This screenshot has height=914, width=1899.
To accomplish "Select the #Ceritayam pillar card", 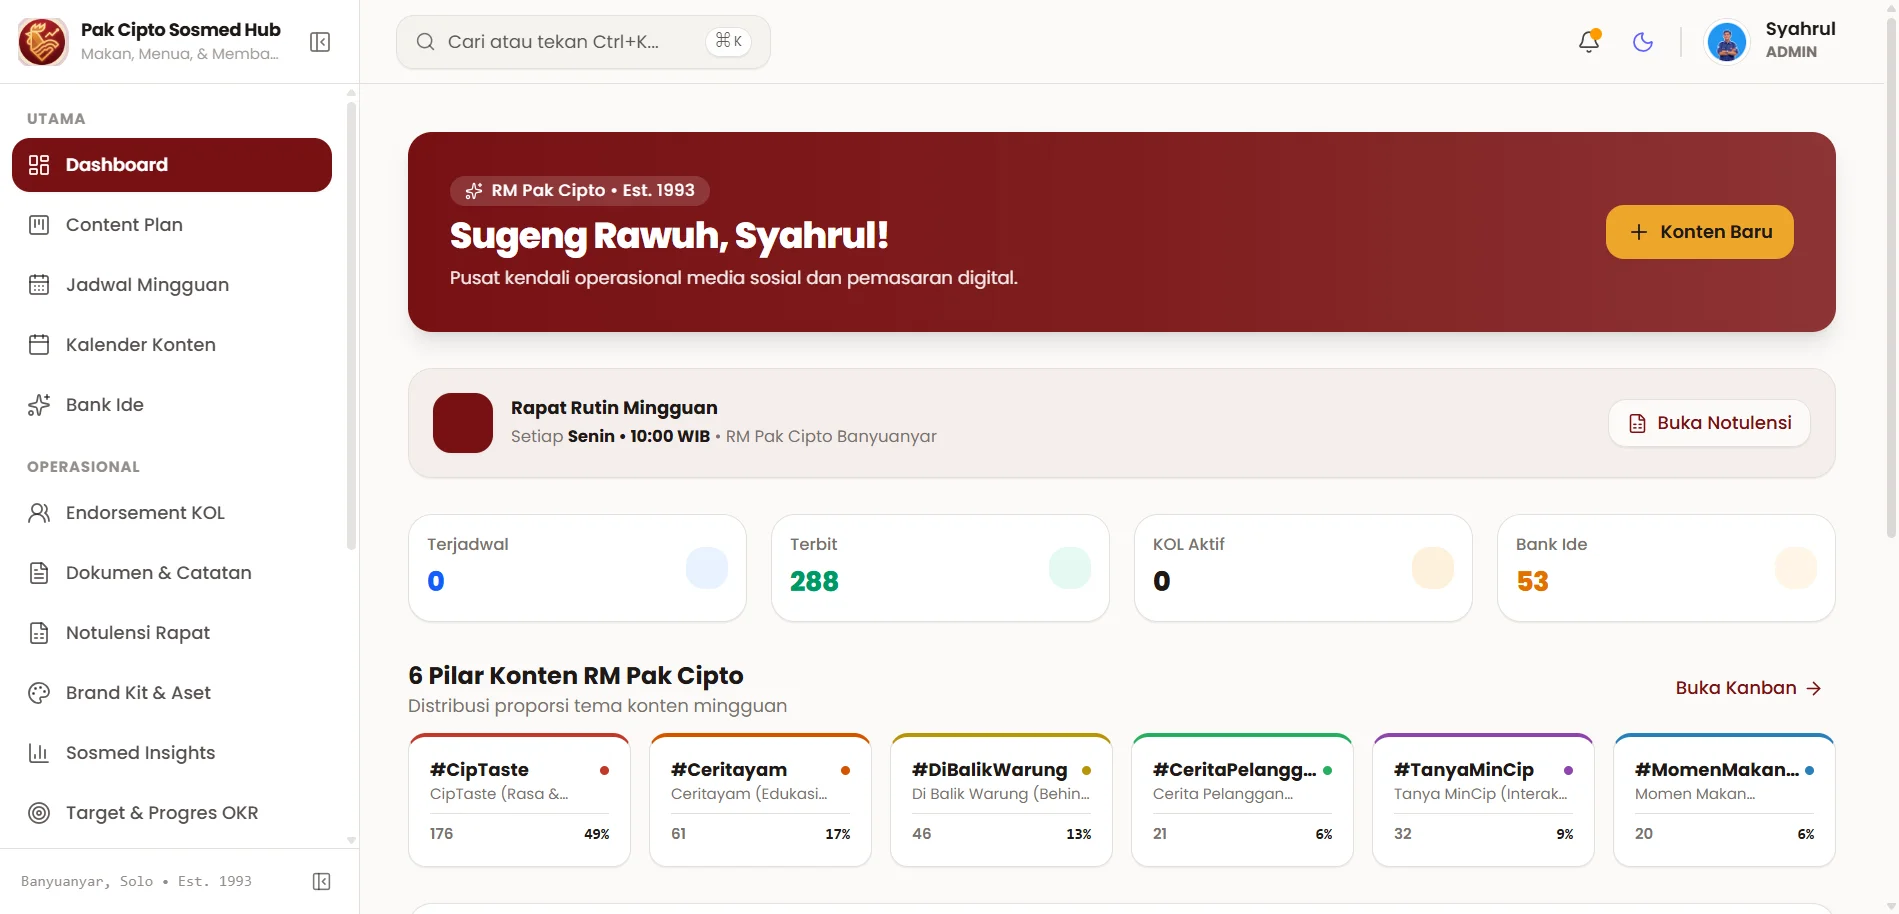I will [x=760, y=800].
